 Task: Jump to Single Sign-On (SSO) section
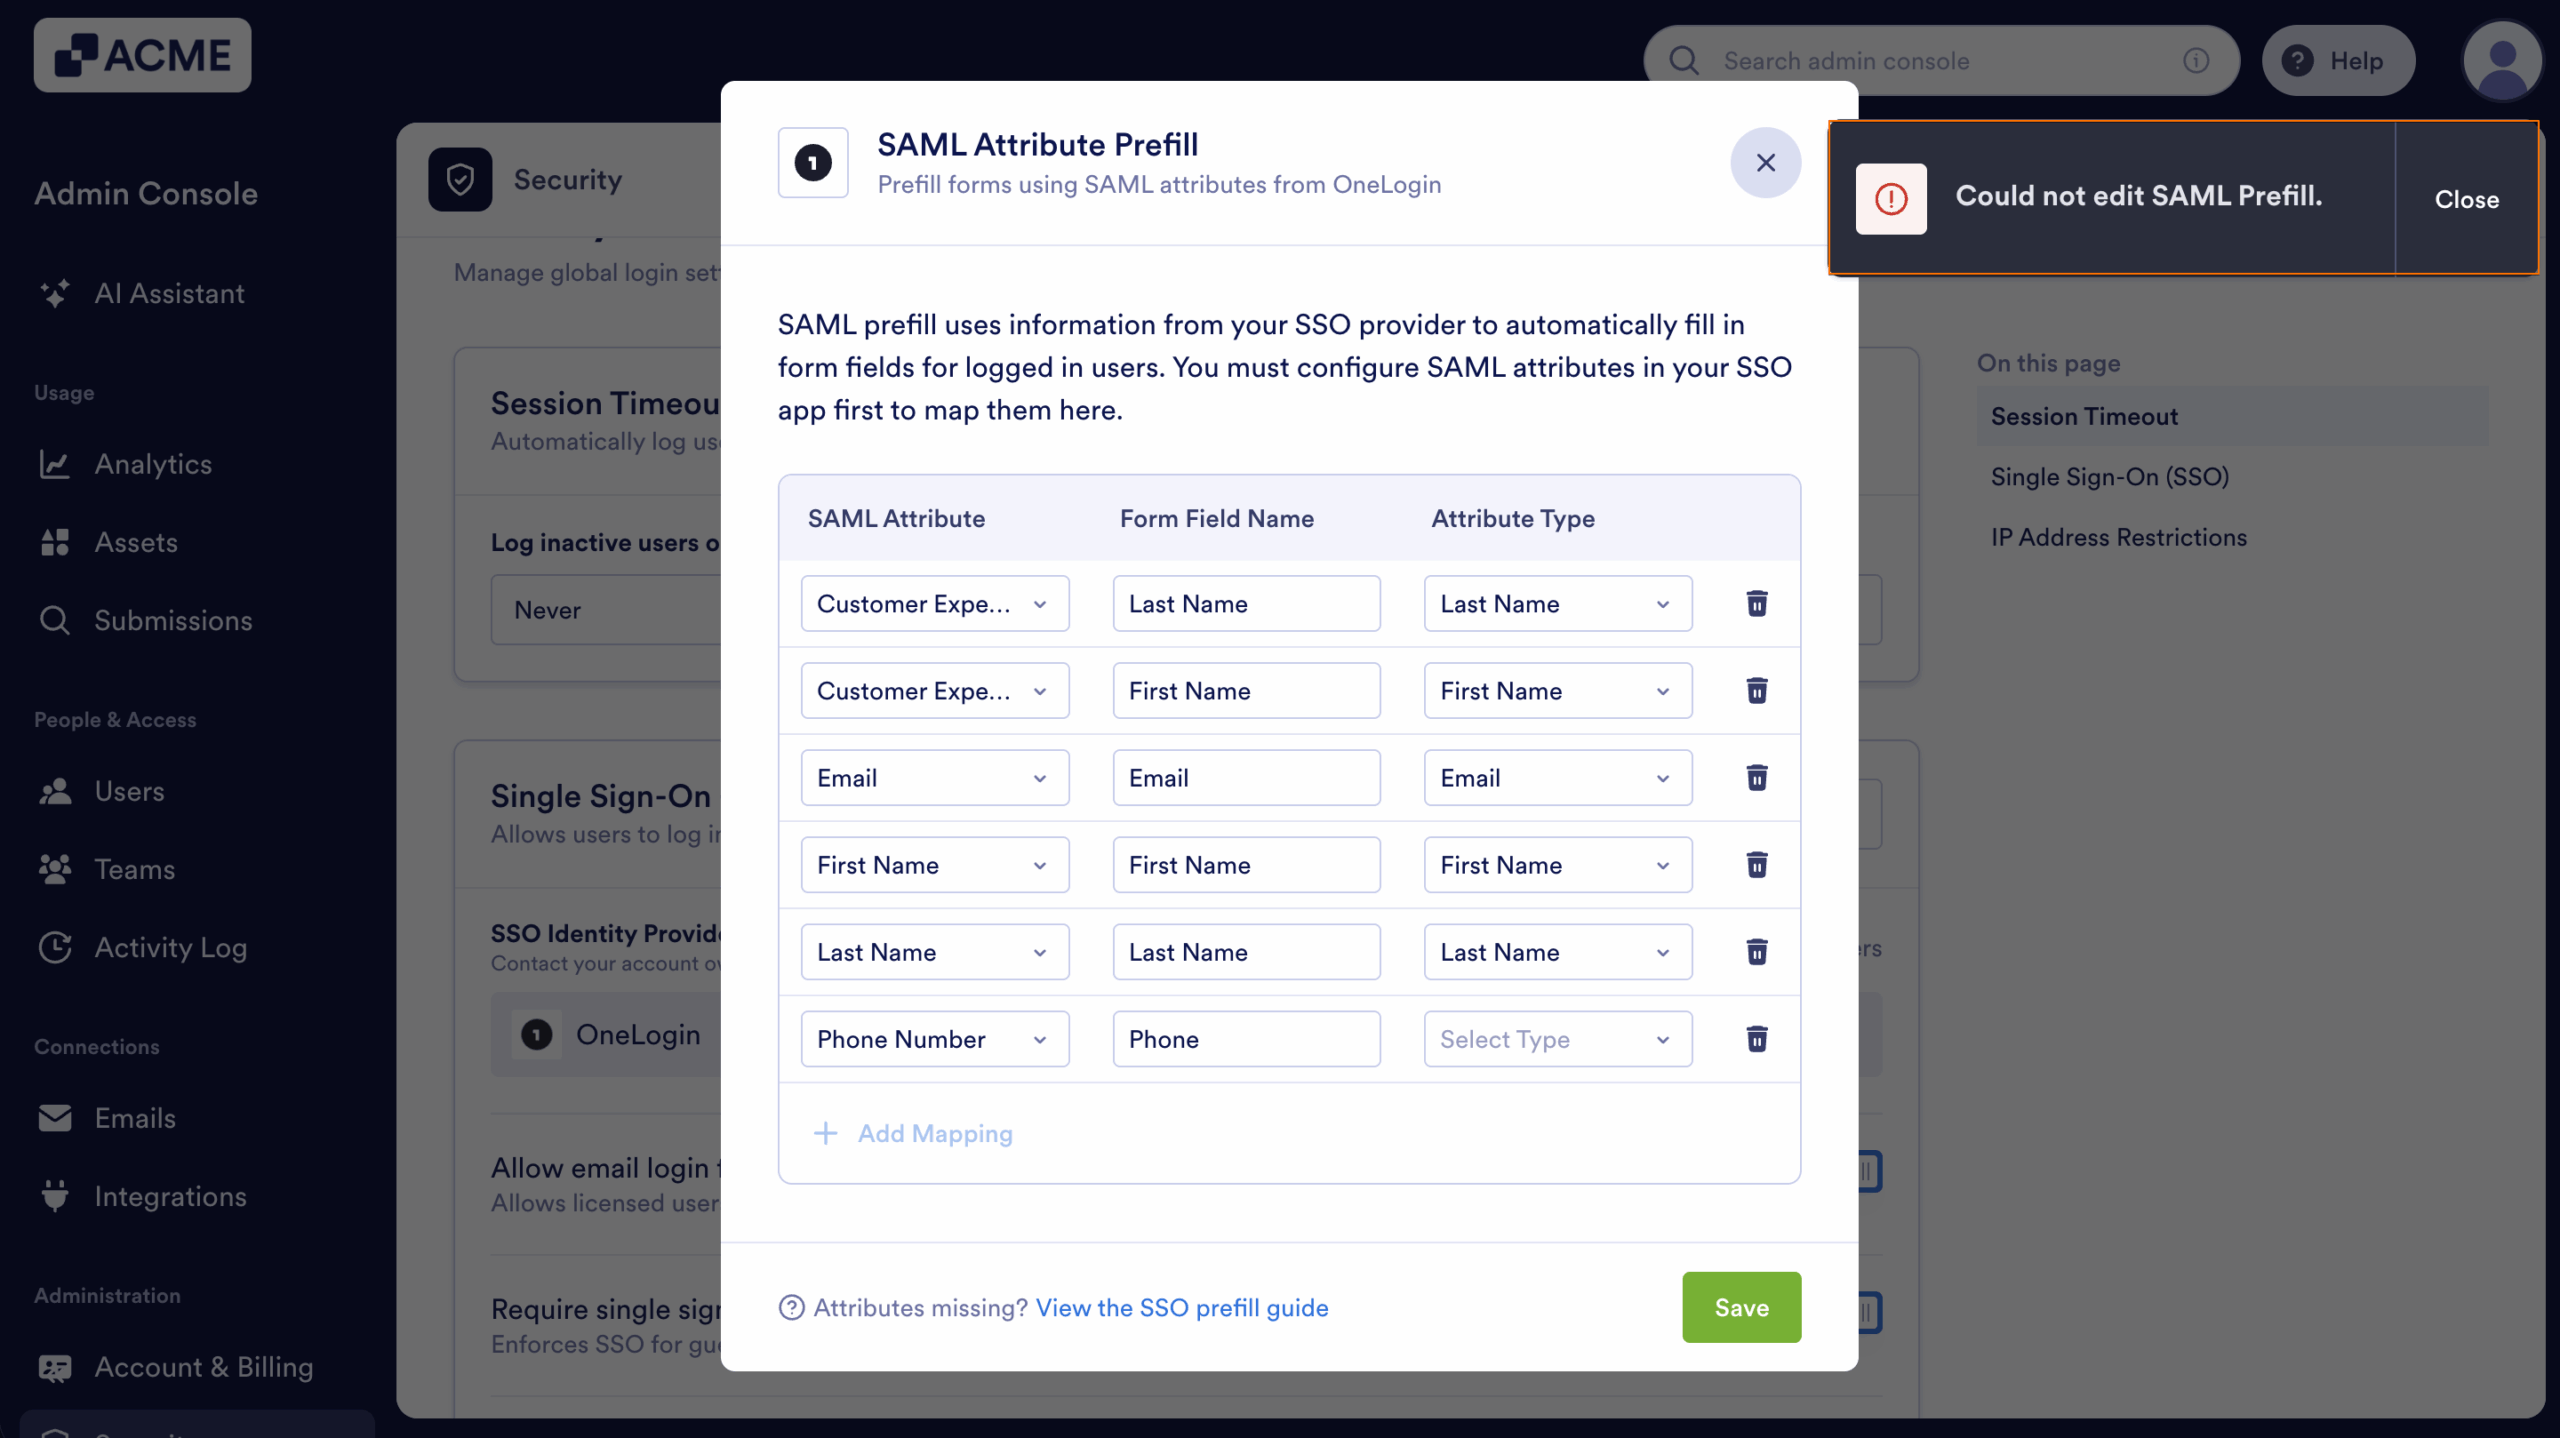2110,477
